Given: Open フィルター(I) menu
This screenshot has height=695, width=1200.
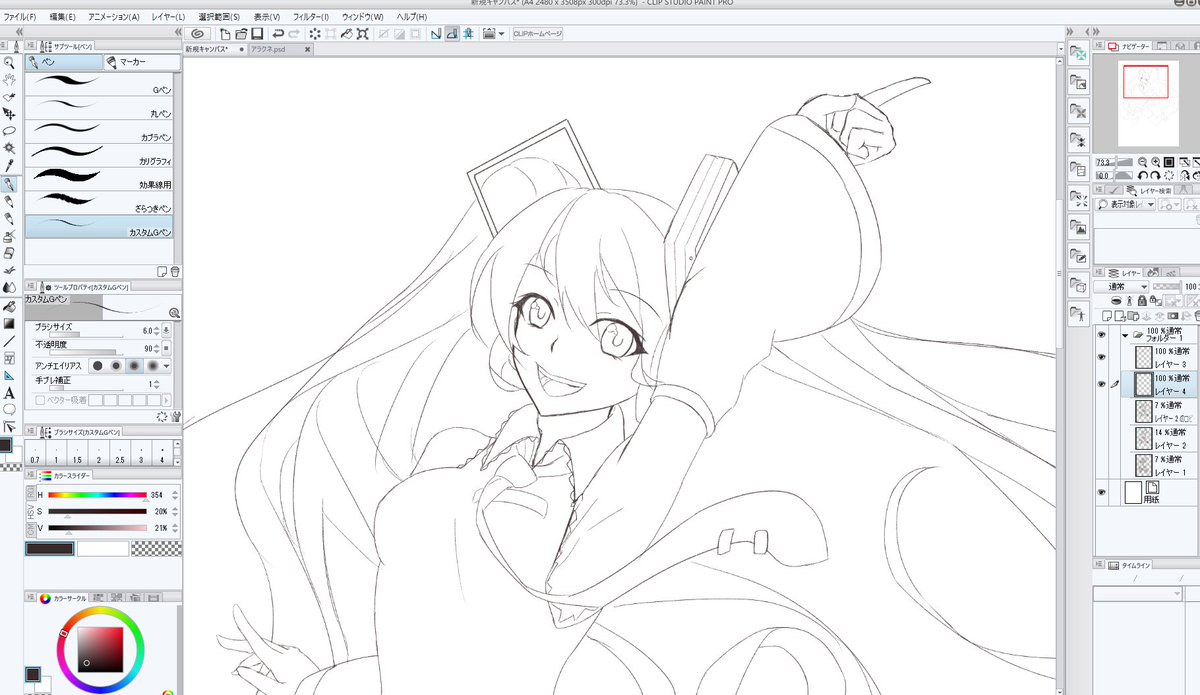Looking at the screenshot, I should 311,17.
